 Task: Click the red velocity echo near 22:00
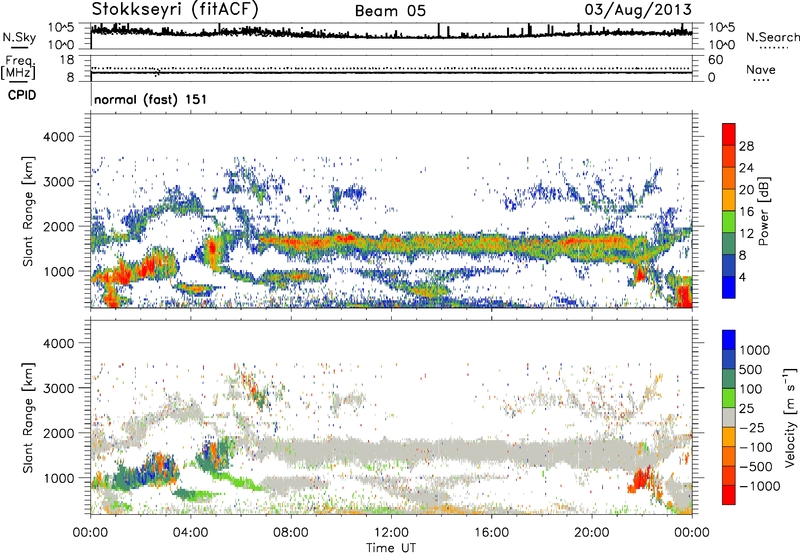point(641,480)
